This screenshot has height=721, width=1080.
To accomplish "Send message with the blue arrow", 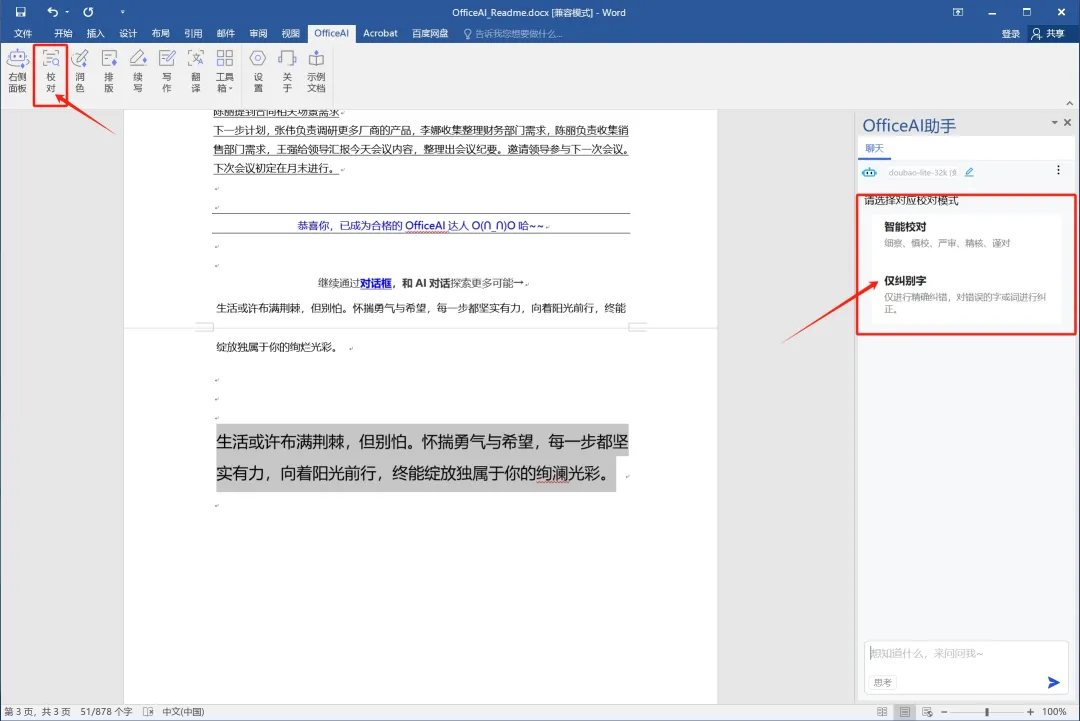I will [1054, 682].
